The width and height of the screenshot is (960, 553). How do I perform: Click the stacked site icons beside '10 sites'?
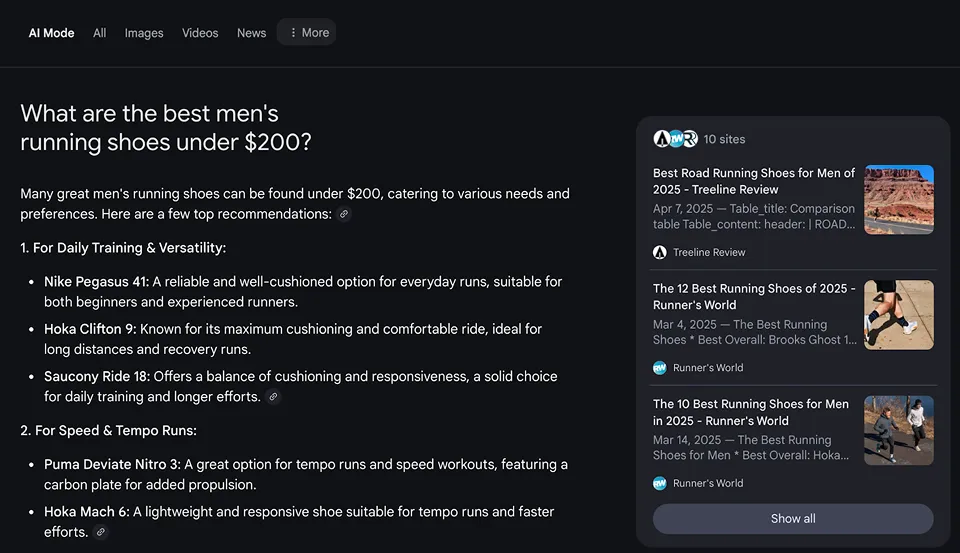click(675, 139)
